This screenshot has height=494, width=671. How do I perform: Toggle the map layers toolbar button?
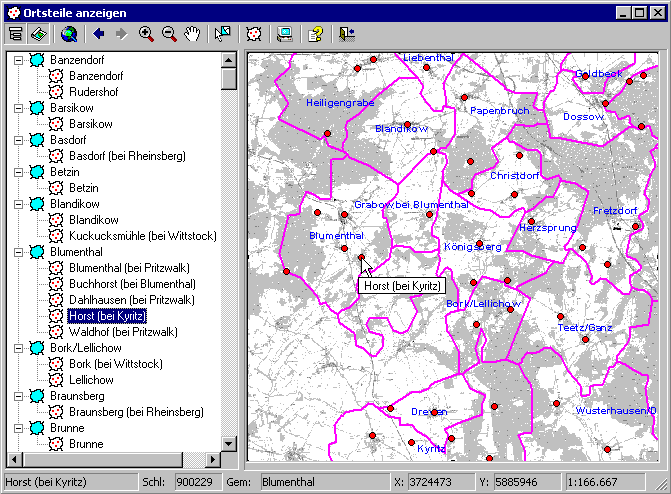coord(39,34)
